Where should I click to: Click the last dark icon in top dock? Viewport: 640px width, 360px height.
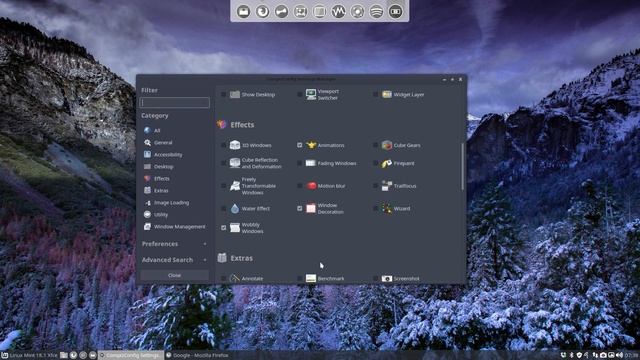395,11
